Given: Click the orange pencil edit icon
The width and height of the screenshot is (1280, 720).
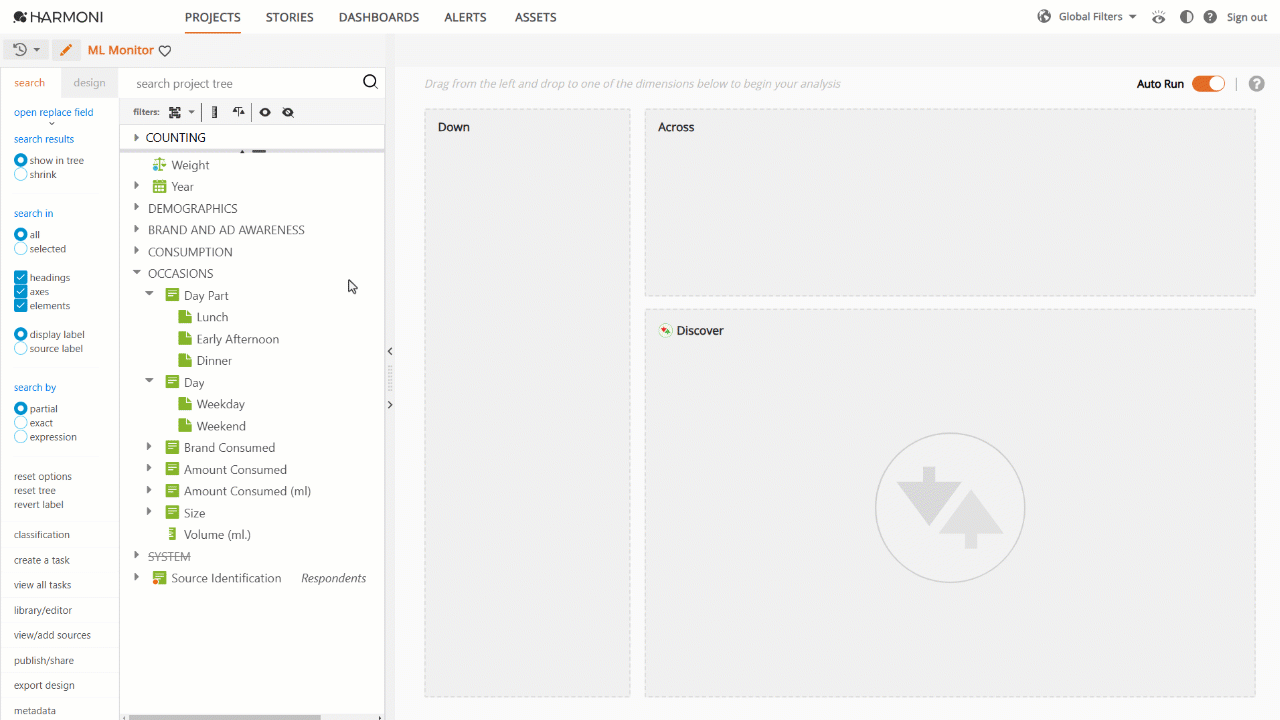Looking at the screenshot, I should coord(66,50).
